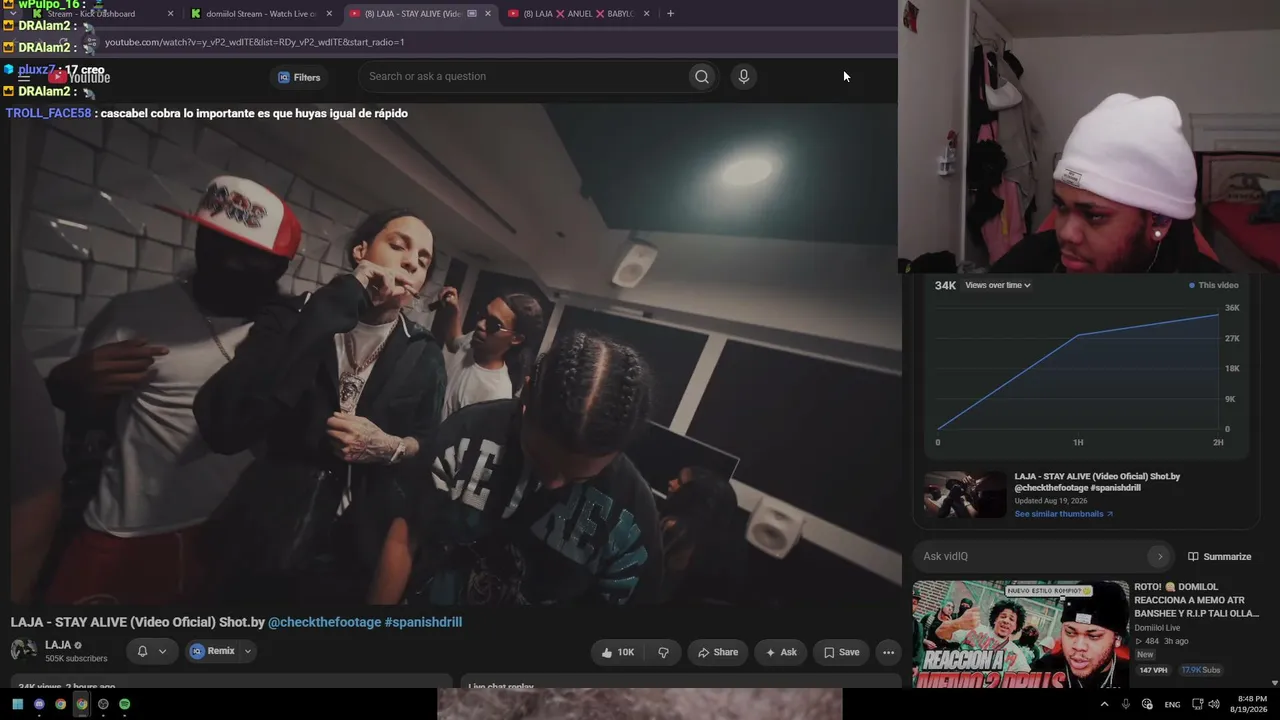Open the Spotify taskbar icon
The width and height of the screenshot is (1280, 720).
[124, 704]
